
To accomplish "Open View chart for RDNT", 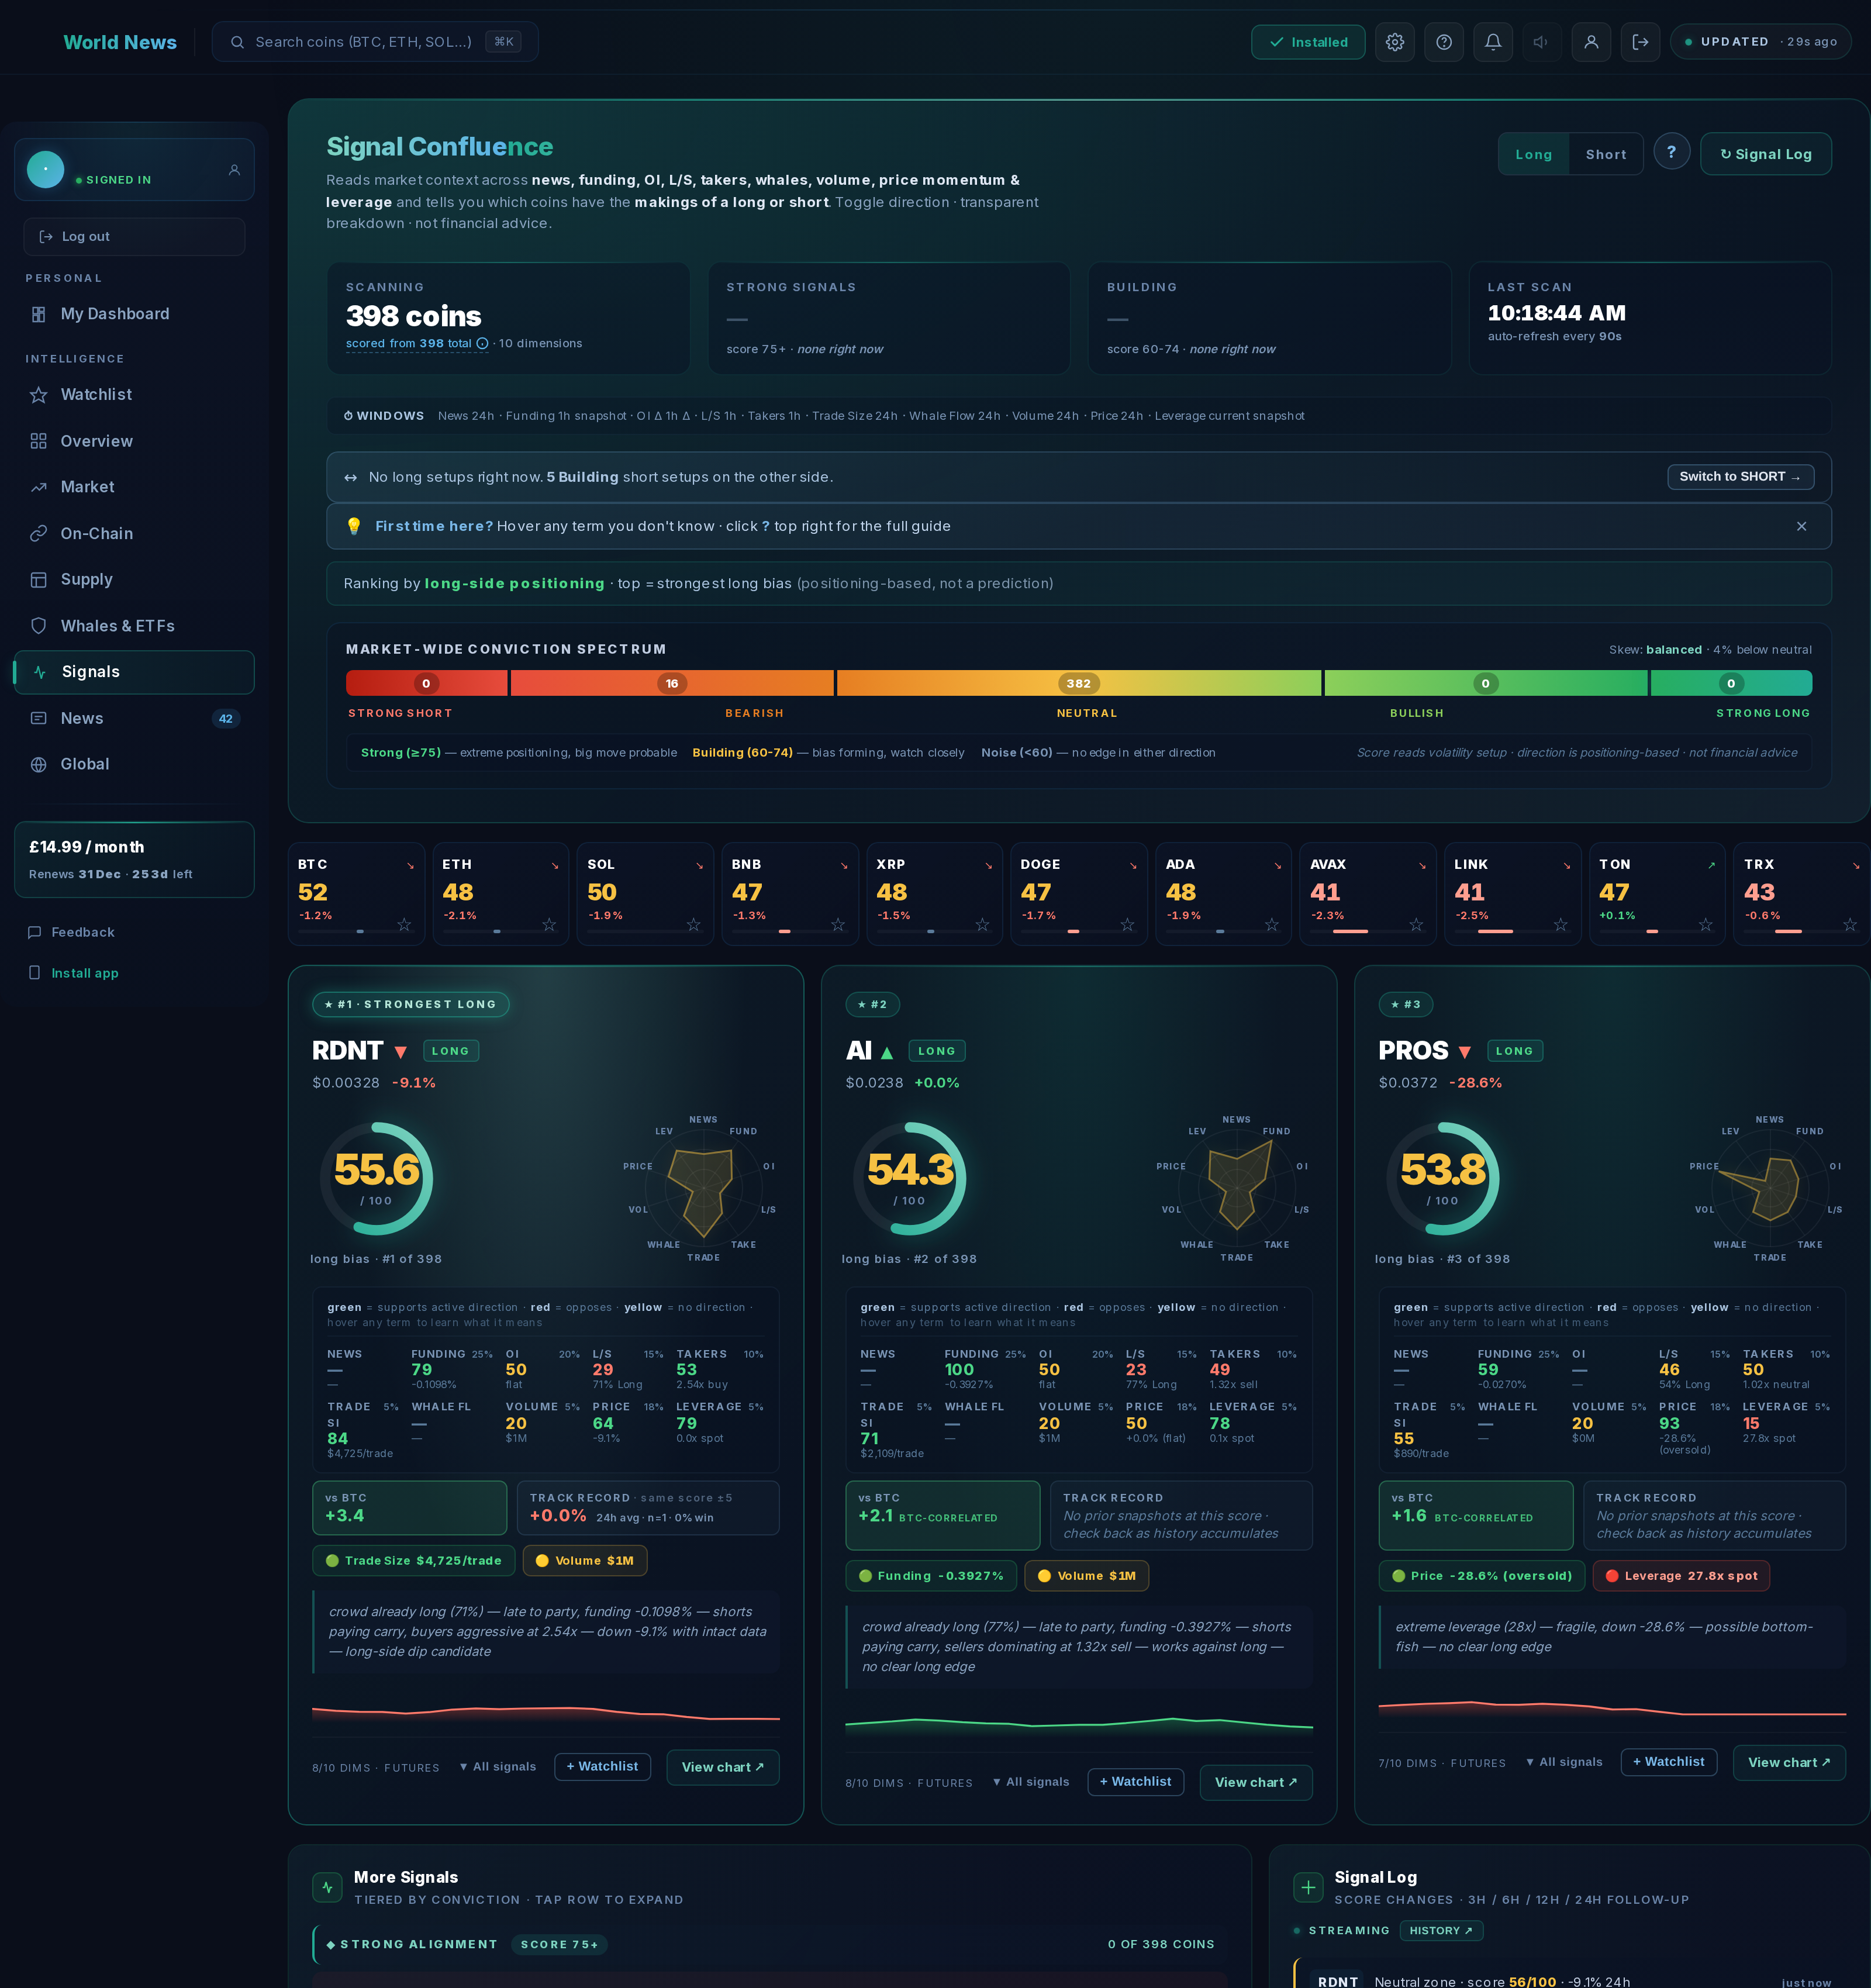I will pyautogui.click(x=723, y=1768).
